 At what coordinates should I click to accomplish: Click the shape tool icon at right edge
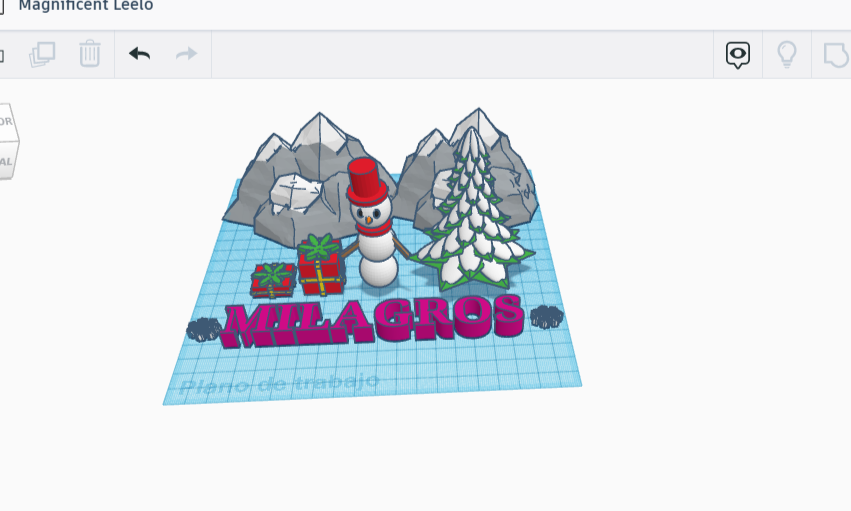click(836, 55)
